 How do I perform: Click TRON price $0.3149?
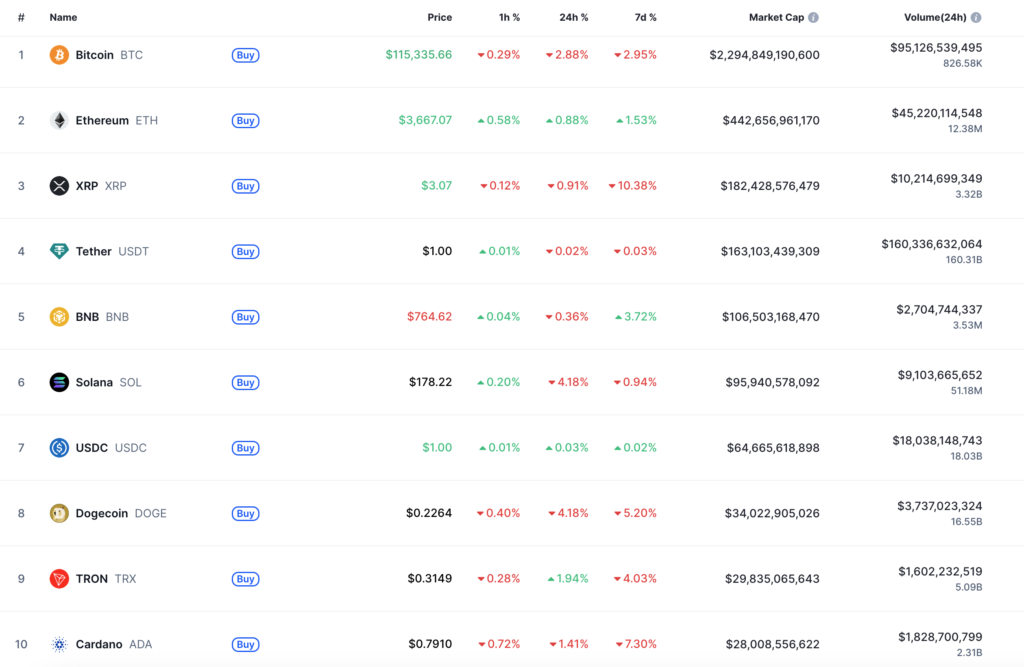point(430,579)
